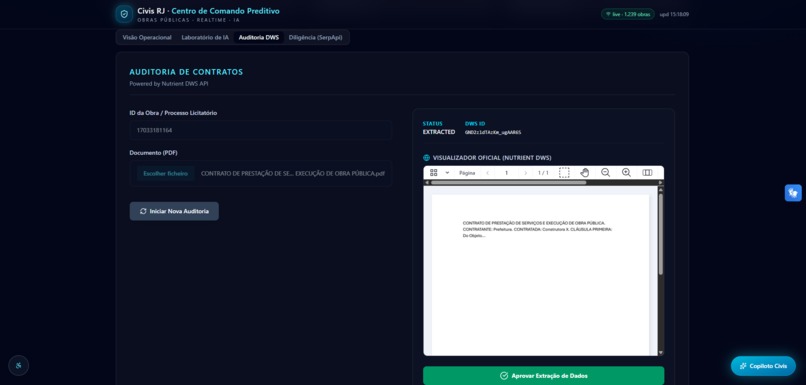The width and height of the screenshot is (806, 385).
Task: Click the Powered by Nutrient DWS API text
Action: coord(169,83)
